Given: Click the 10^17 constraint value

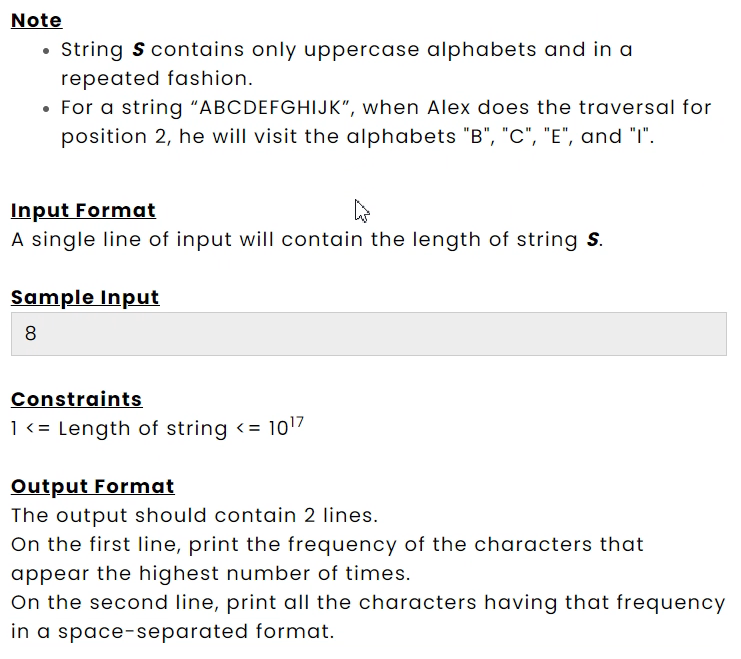Looking at the screenshot, I should click(286, 425).
